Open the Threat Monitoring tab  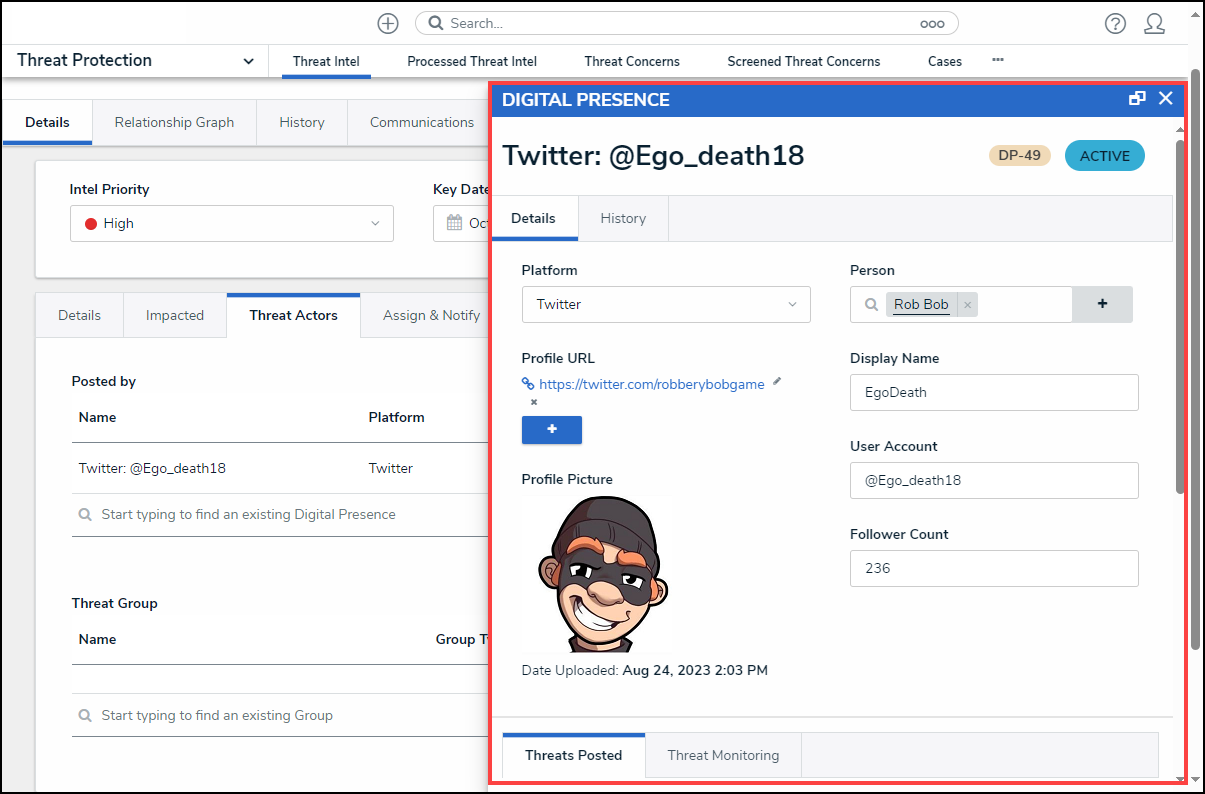723,755
